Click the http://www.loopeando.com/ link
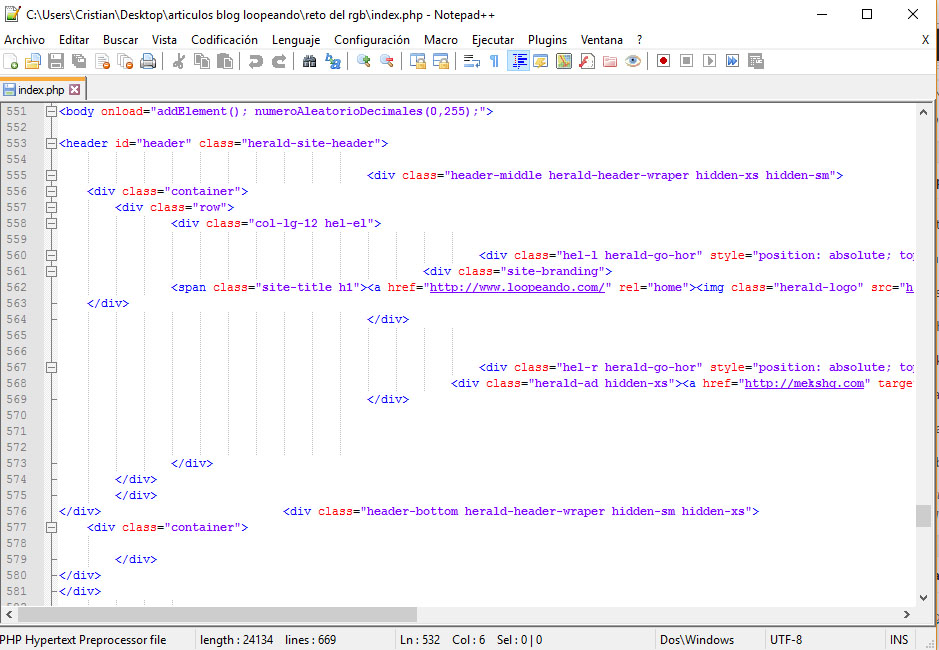The image size is (939, 650). click(517, 288)
